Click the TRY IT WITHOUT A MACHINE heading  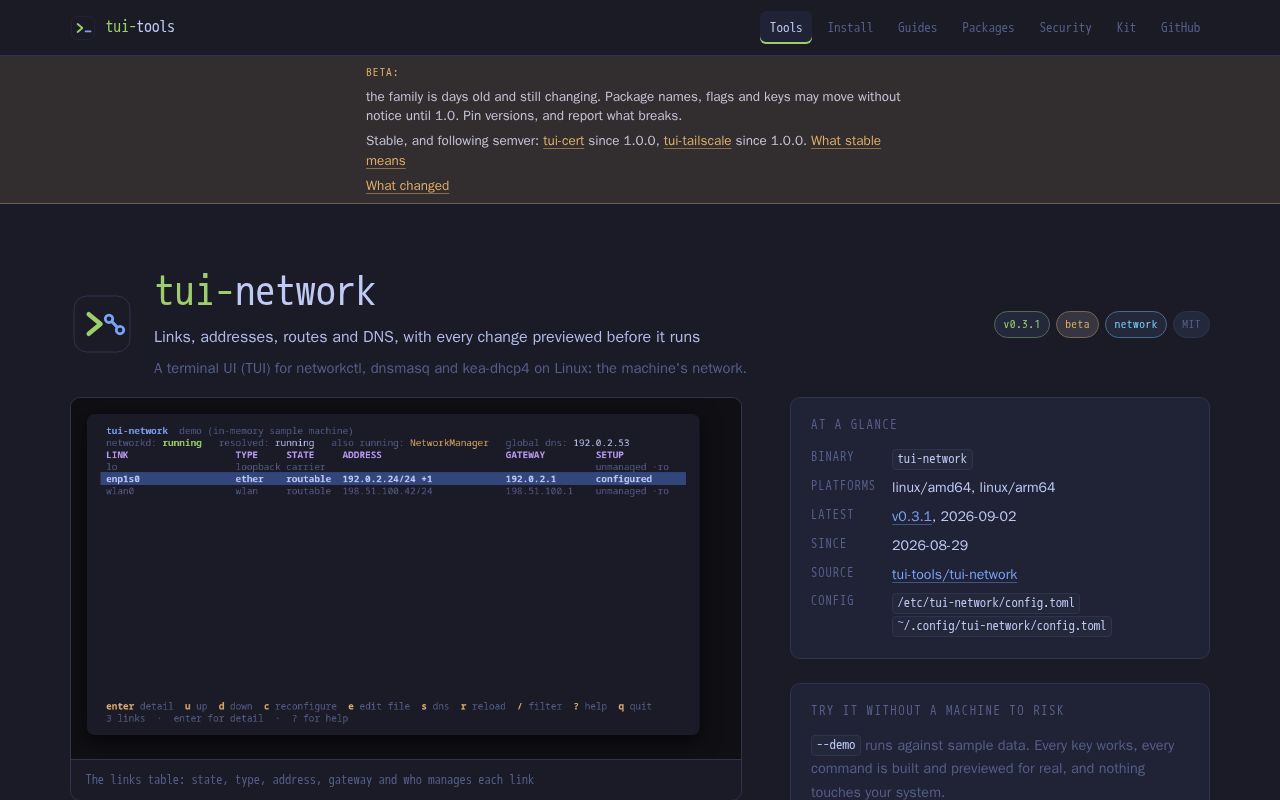click(937, 711)
